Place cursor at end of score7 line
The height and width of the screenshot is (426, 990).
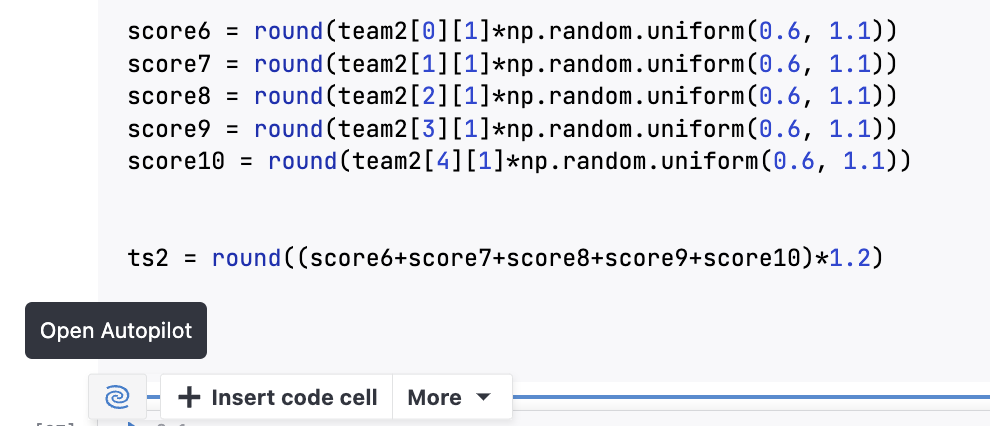(x=896, y=64)
